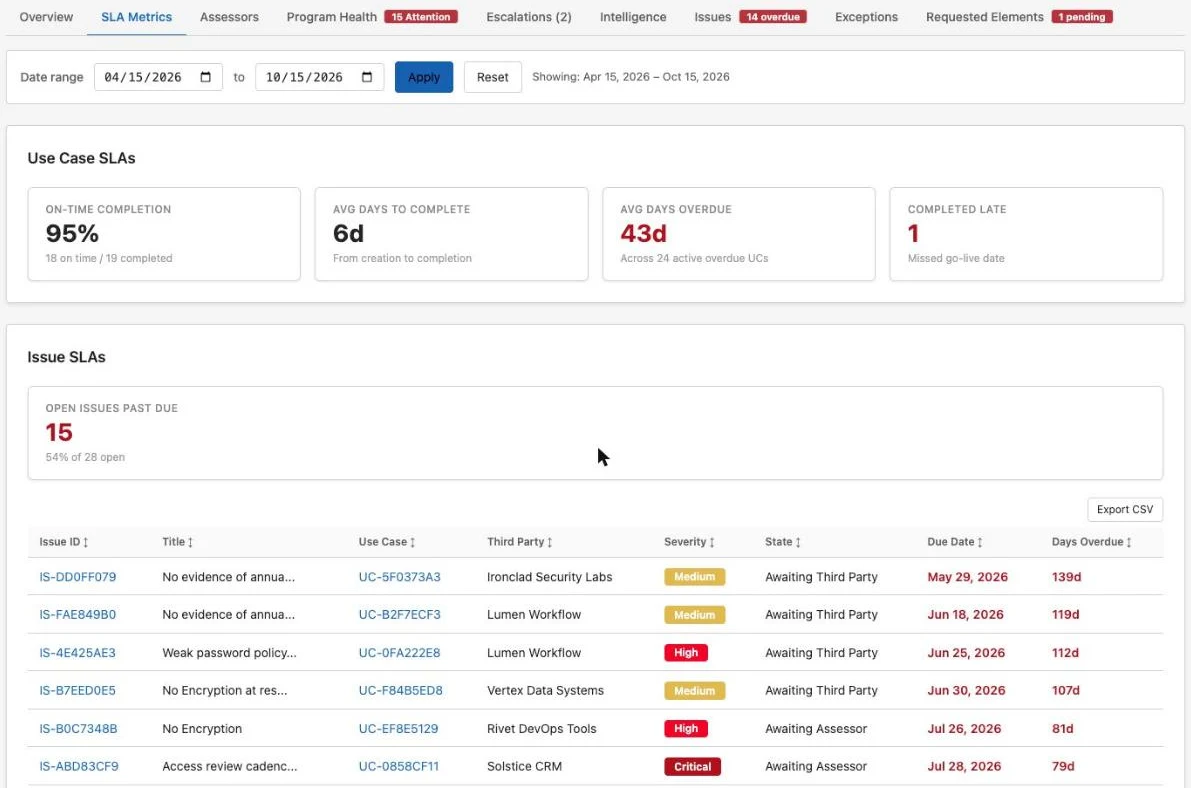Open issue IS-ABD83CF9

[79, 767]
